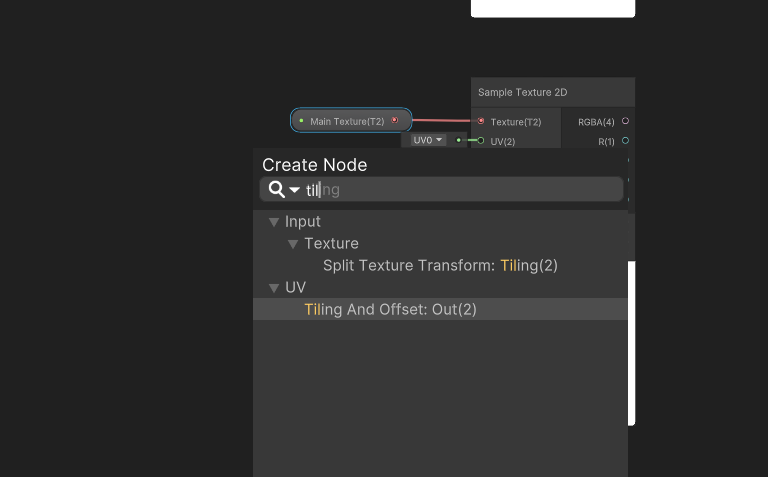Screen dimensions: 768x477
Task: Click the magnifying glass search icon
Action: pos(276,189)
